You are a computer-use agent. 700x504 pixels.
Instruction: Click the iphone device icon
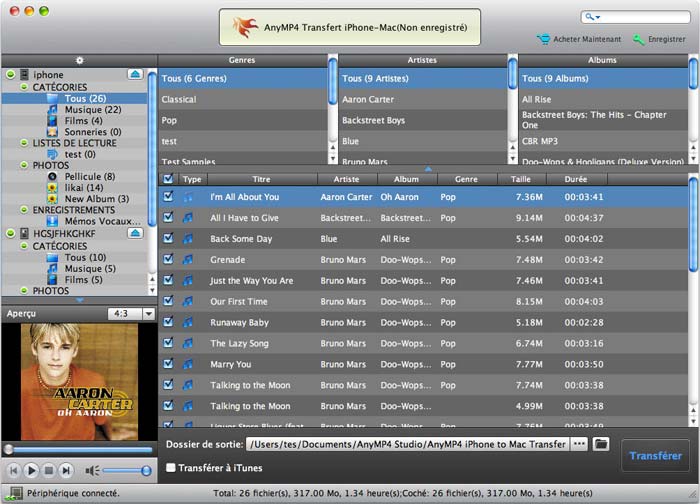coord(25,75)
